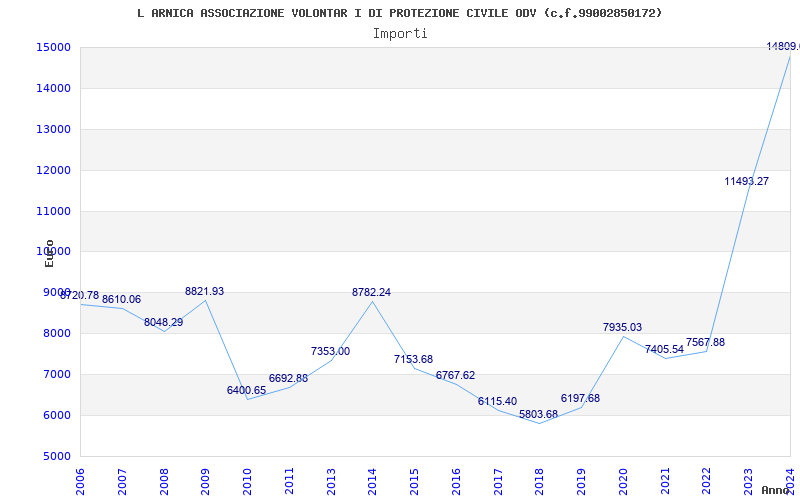Click the y-axis value 14000
800x500 pixels.
(53, 88)
